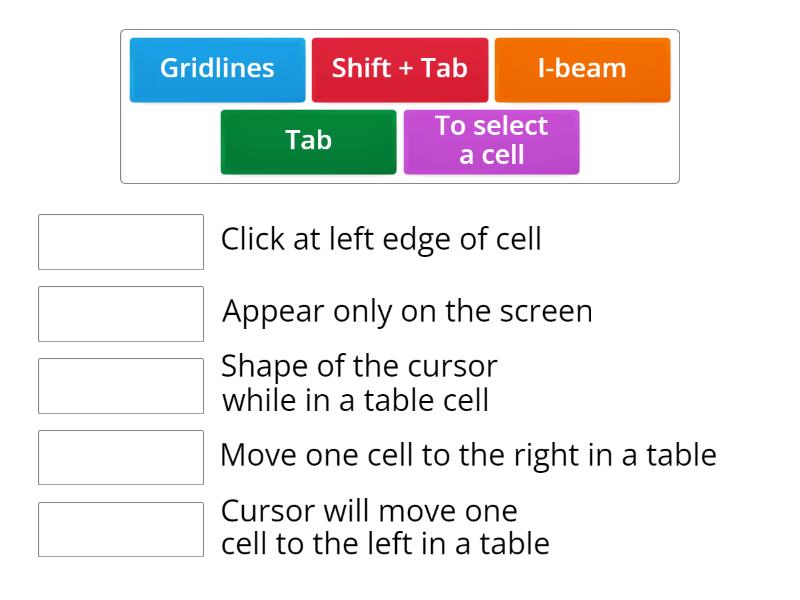Click the answer box next to 'Appear only on the screen'
Image resolution: width=800 pixels, height=600 pixels.
point(120,313)
